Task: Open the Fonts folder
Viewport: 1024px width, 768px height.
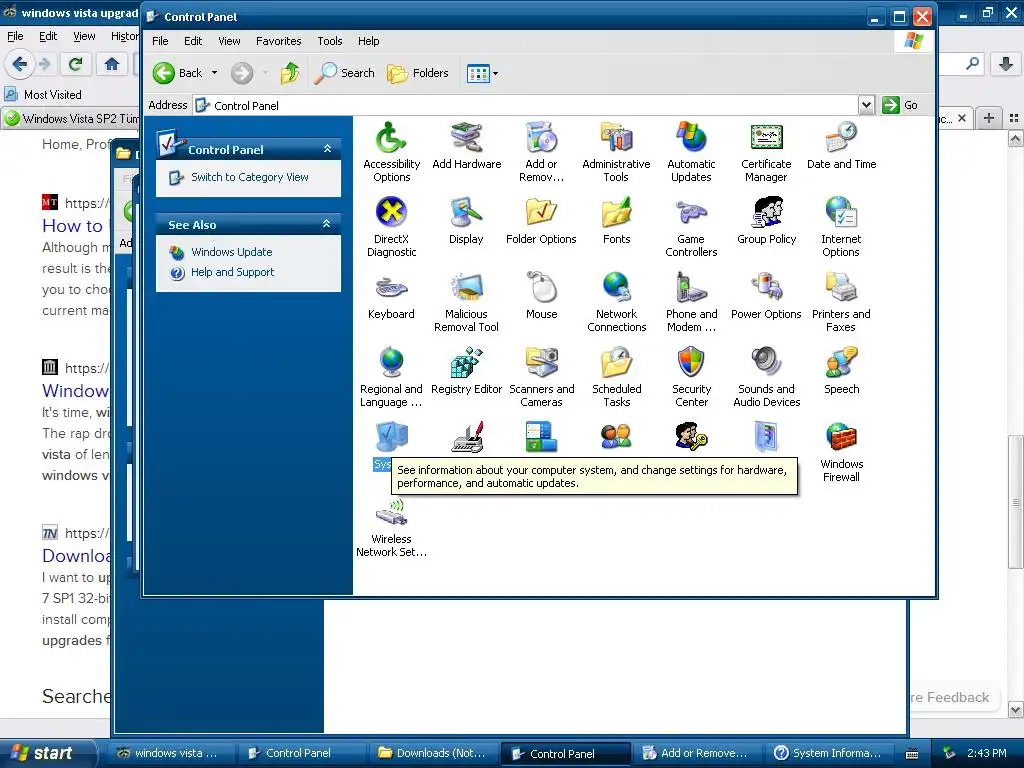Action: coord(616,221)
